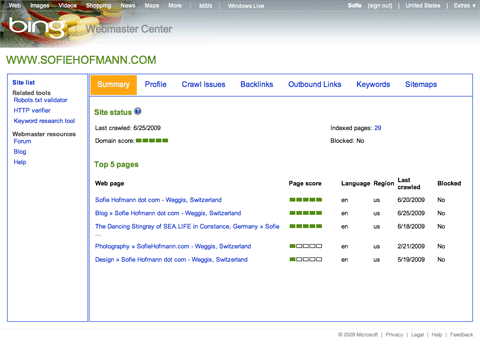
Task: Click the 'Last crawled: 6/25/2009' text
Action: [x=128, y=128]
